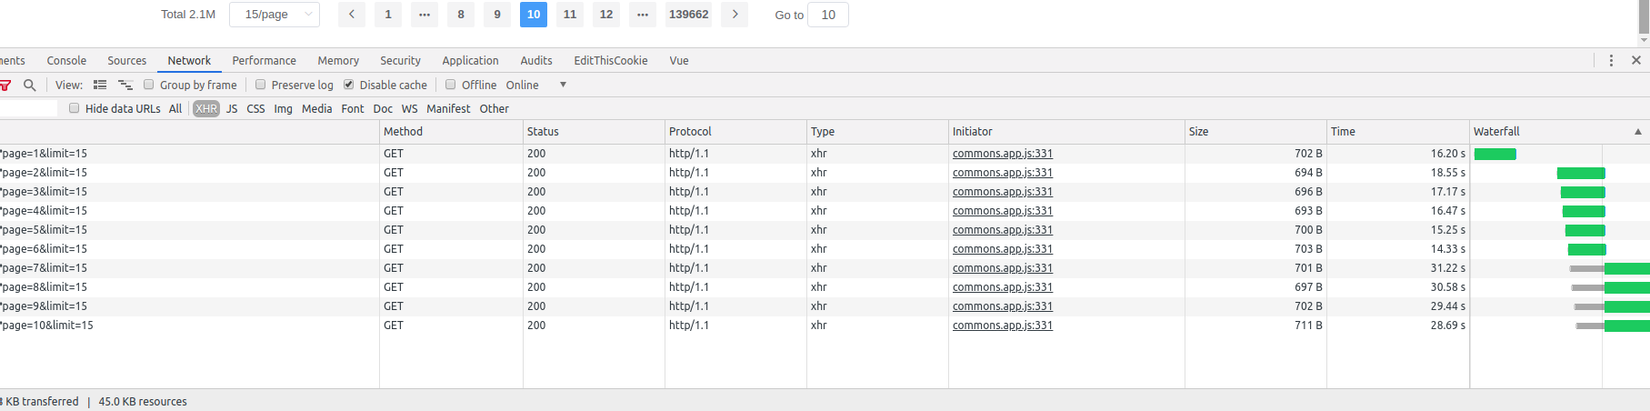
Task: Click the red filter funnel icon
Action: tap(5, 85)
